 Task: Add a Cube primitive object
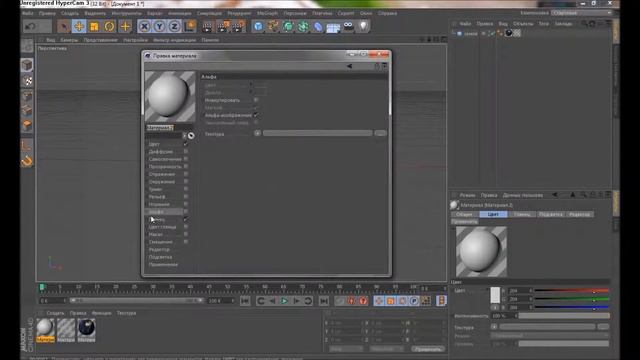pos(258,27)
